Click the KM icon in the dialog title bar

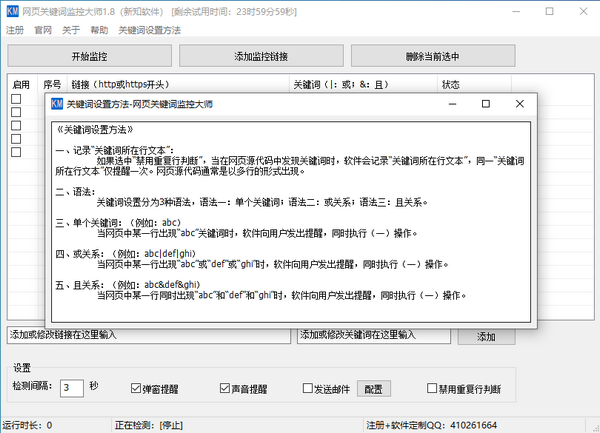coord(57,103)
